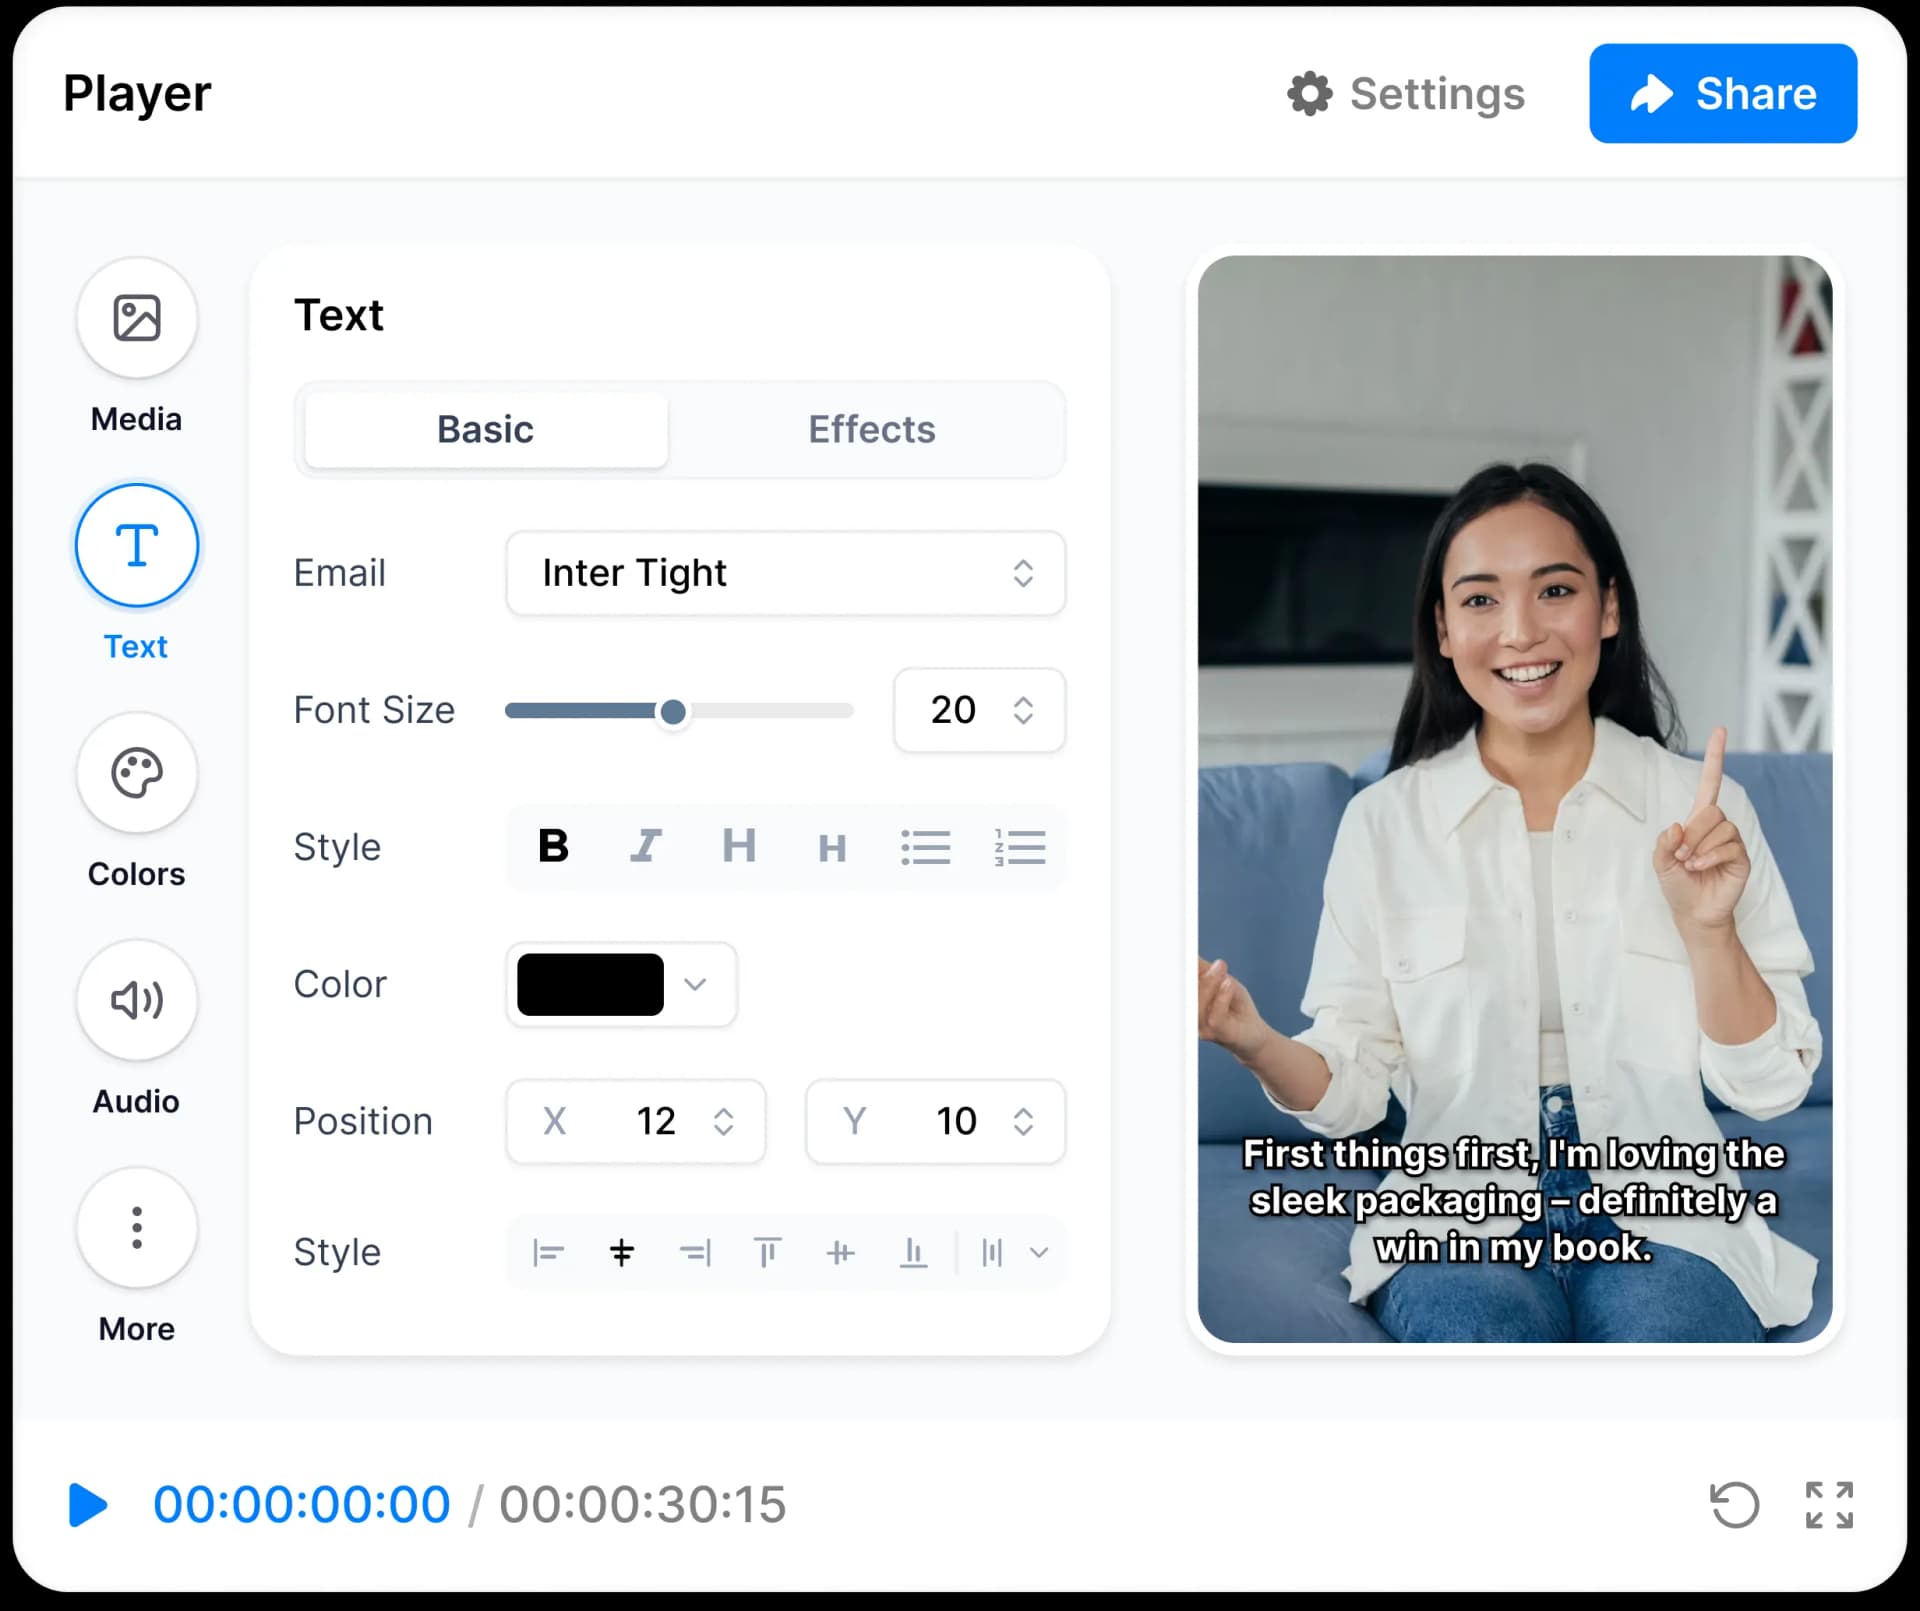Drag the Font Size slider

point(671,710)
